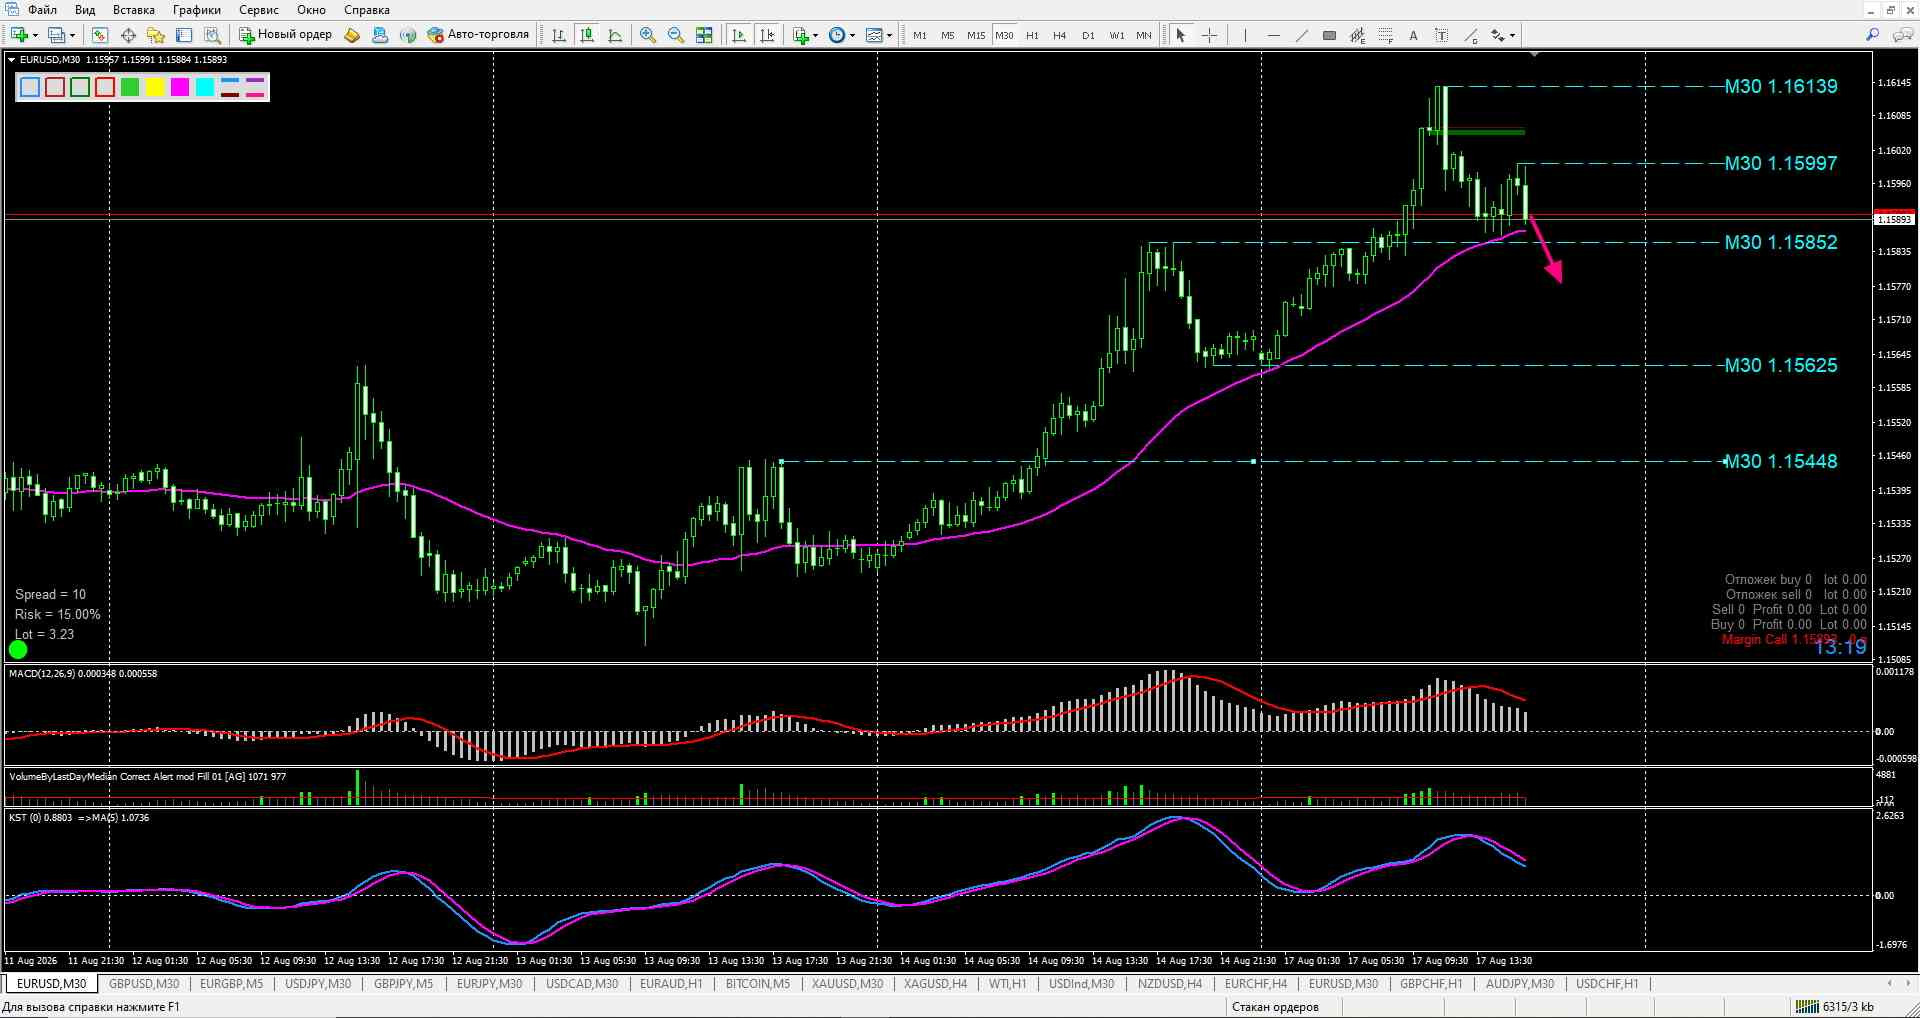1920x1018 pixels.
Task: Zoom out on the chart
Action: (x=676, y=35)
